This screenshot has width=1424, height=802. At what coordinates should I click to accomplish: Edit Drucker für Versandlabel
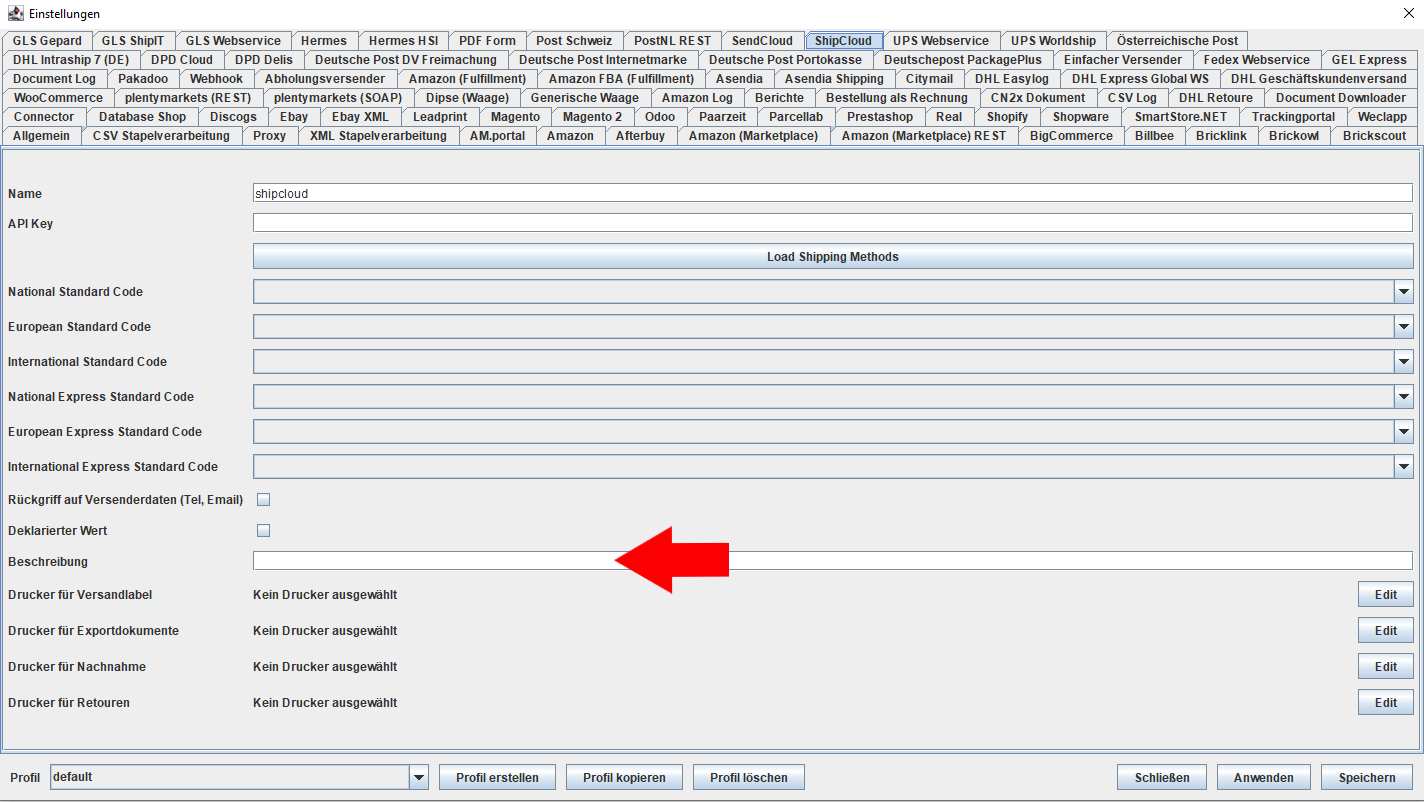1385,595
